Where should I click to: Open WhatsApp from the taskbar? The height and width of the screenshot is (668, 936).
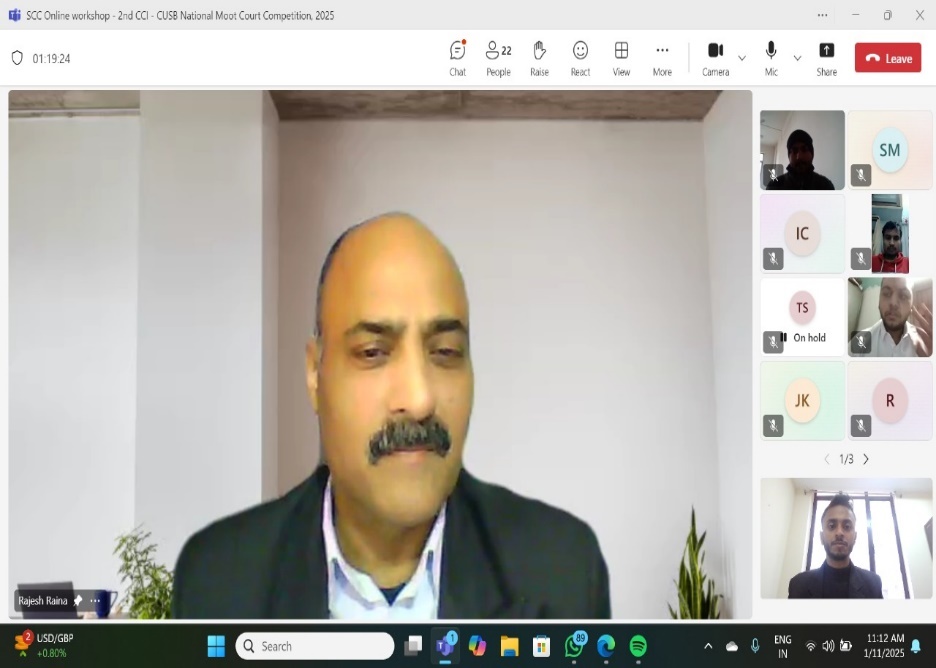pyautogui.click(x=574, y=646)
